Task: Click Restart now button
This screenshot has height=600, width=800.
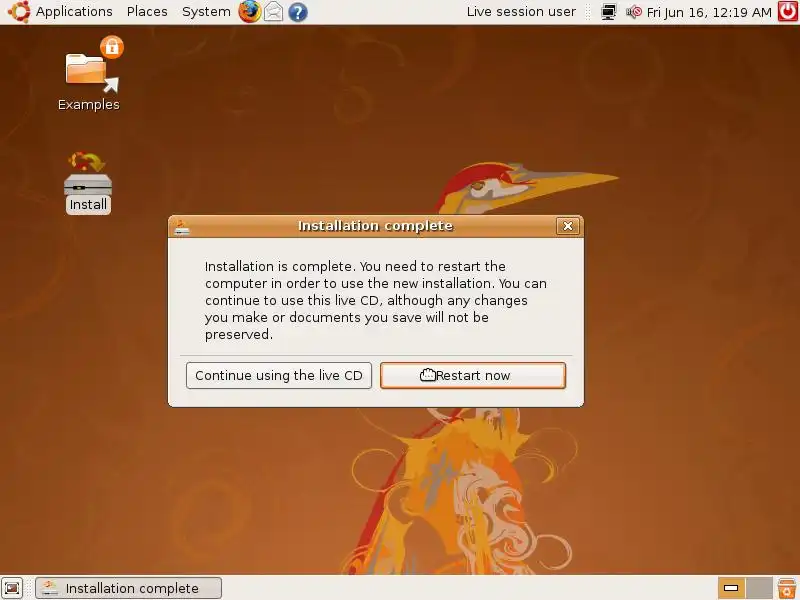Action: (x=473, y=376)
